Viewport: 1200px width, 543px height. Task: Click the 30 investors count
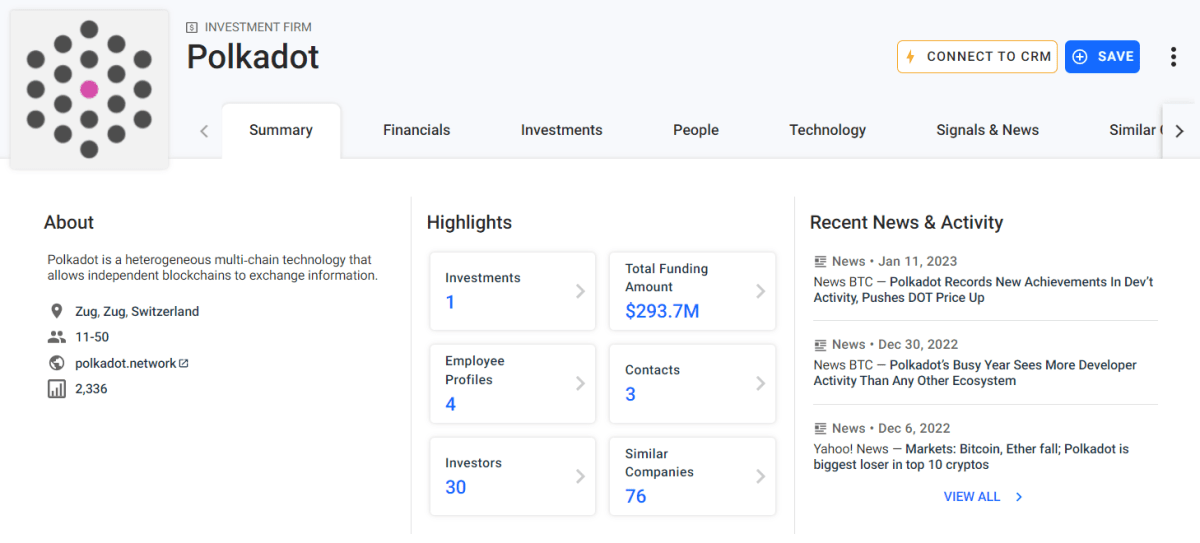[456, 487]
